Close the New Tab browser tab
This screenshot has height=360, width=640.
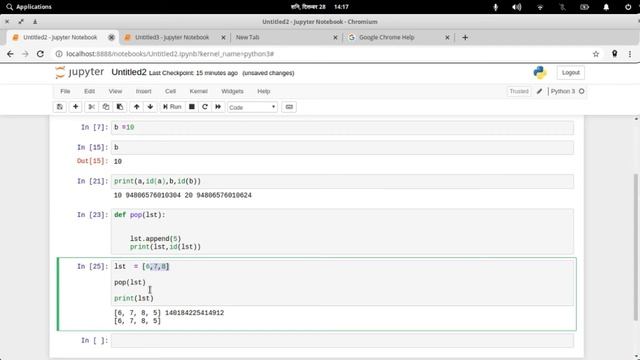coord(335,38)
